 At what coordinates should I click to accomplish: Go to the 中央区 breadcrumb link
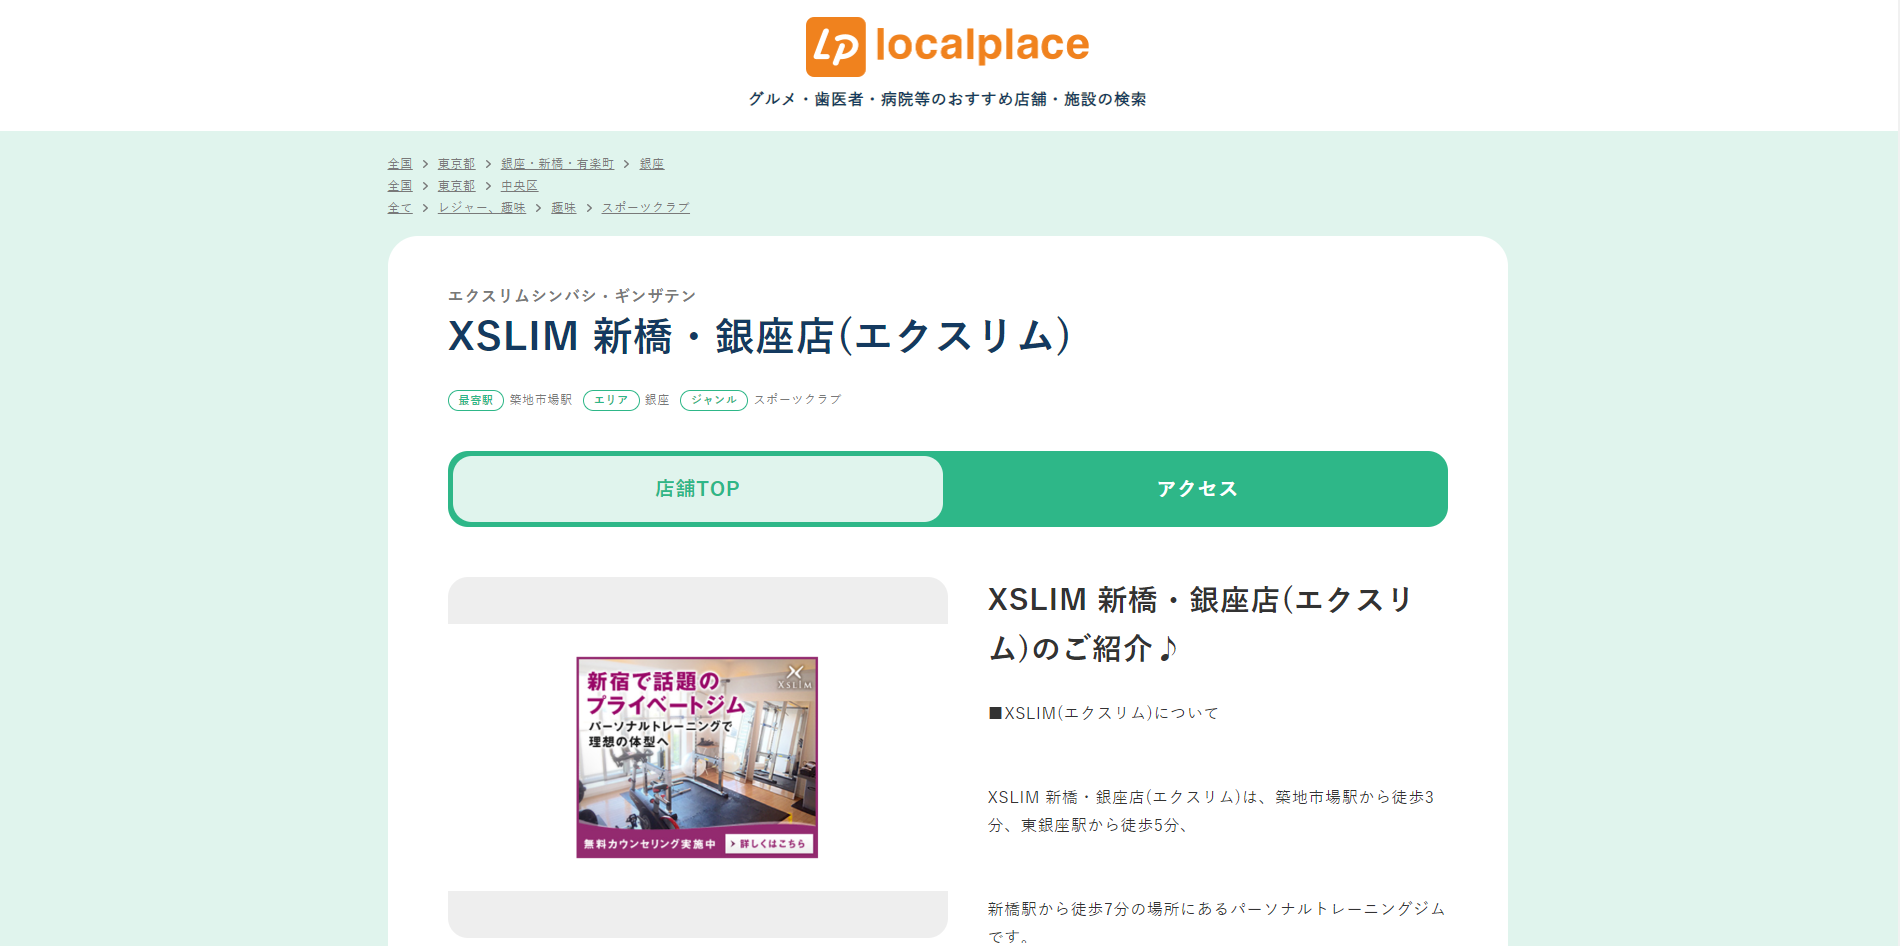click(x=519, y=186)
